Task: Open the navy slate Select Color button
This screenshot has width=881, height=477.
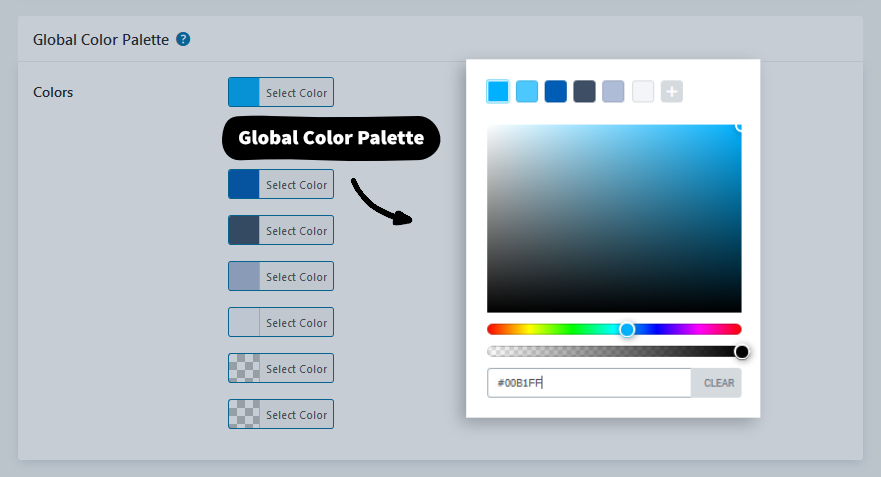Action: pyautogui.click(x=281, y=231)
